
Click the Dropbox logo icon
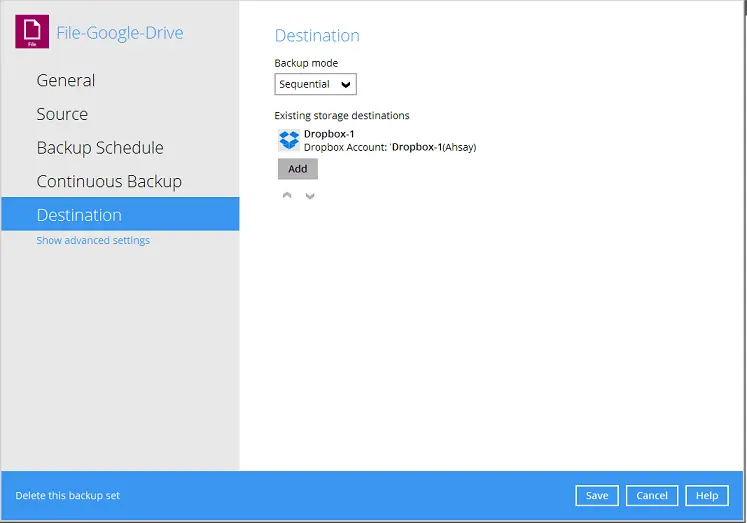(x=289, y=140)
